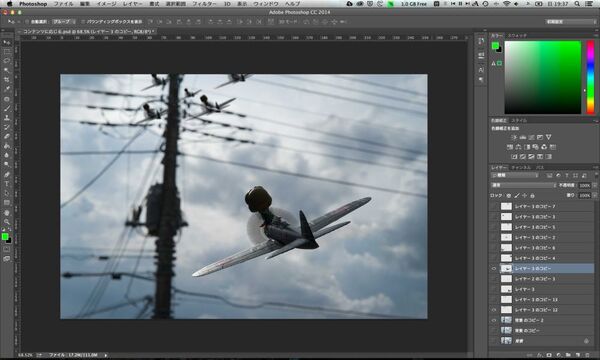The width and height of the screenshot is (600, 360).
Task: Add a Levels adjustment
Action: (x=523, y=137)
